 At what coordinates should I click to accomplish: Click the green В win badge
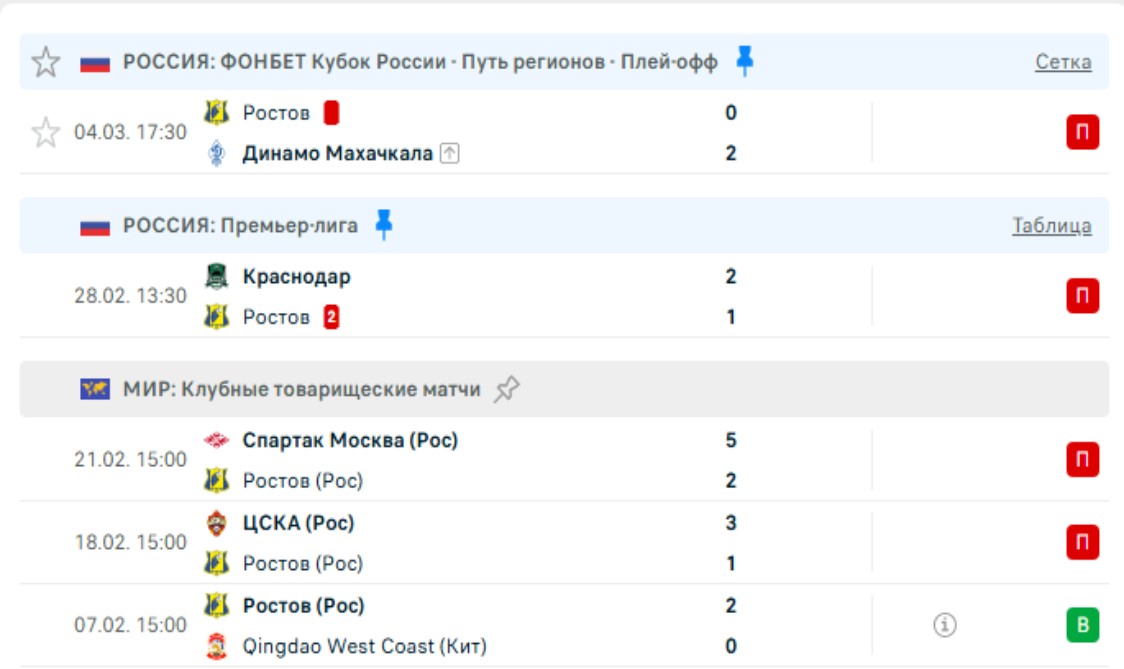click(x=1082, y=625)
